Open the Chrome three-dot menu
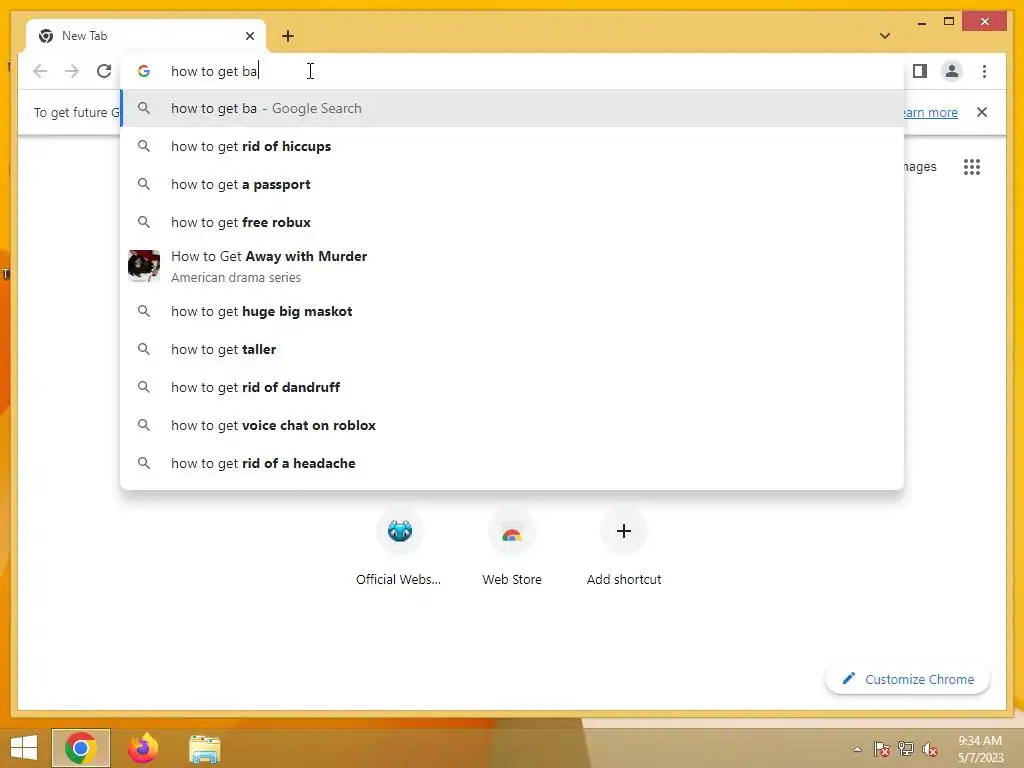Image resolution: width=1024 pixels, height=768 pixels. click(x=984, y=71)
